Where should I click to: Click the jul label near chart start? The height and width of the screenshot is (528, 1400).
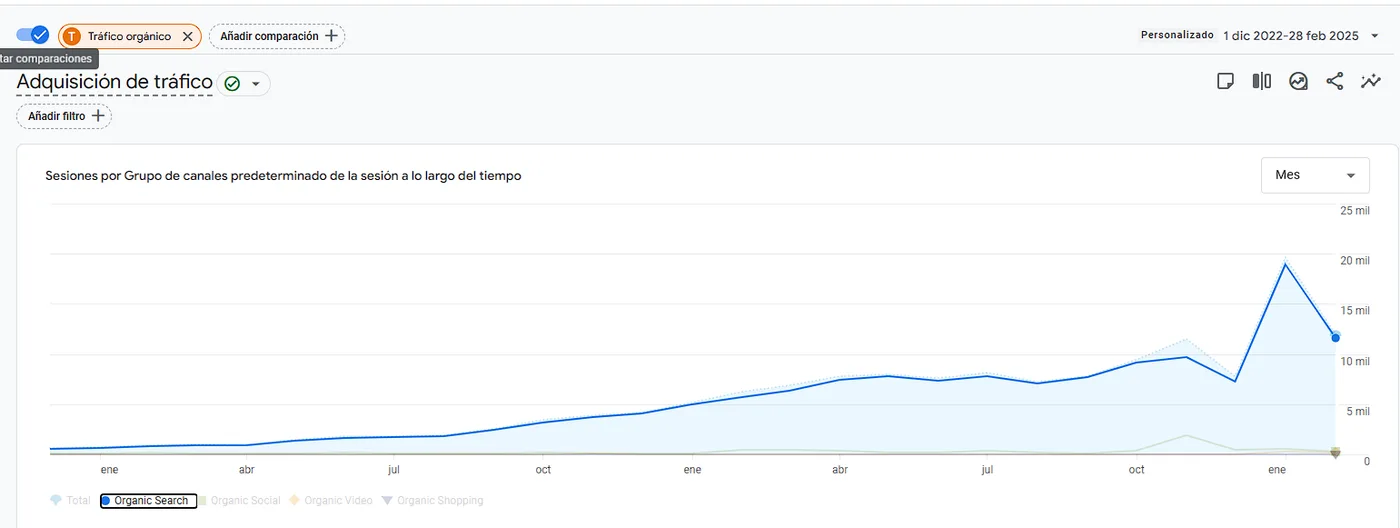tap(394, 469)
